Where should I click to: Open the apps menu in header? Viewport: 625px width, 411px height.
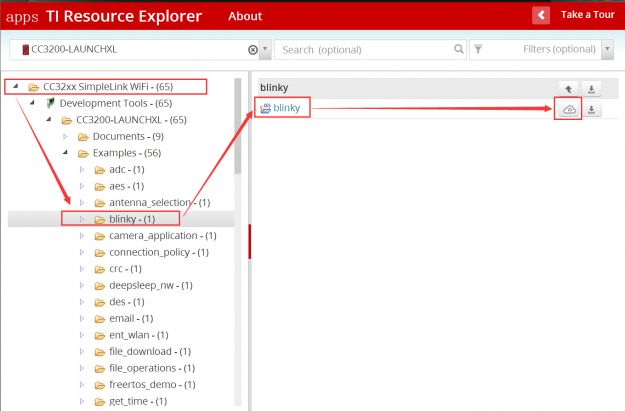pos(22,17)
